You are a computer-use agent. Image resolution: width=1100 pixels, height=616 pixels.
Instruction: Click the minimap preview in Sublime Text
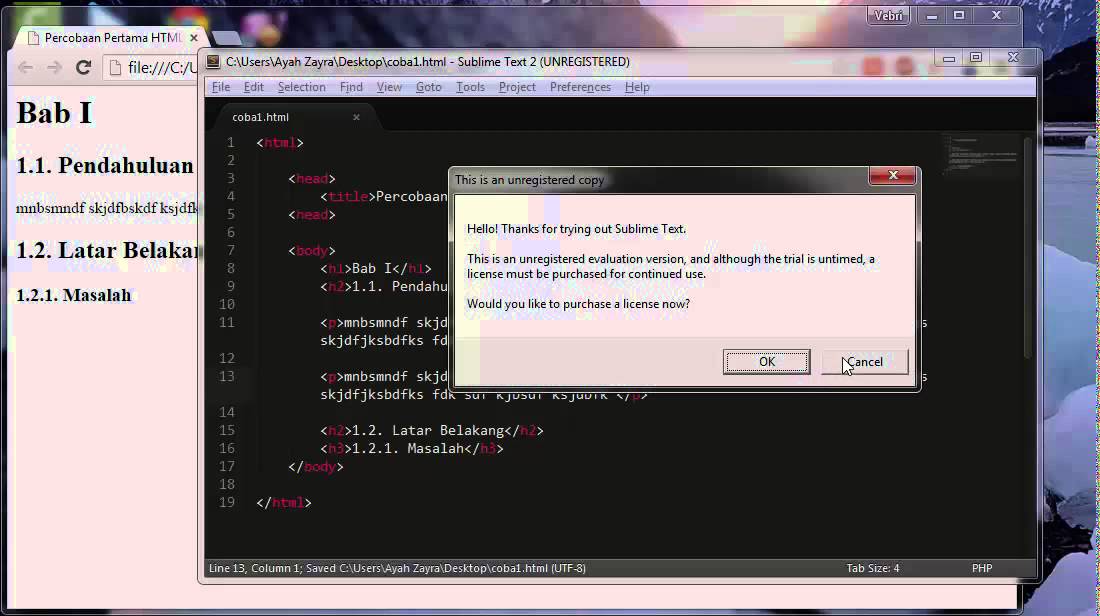pyautogui.click(x=980, y=154)
